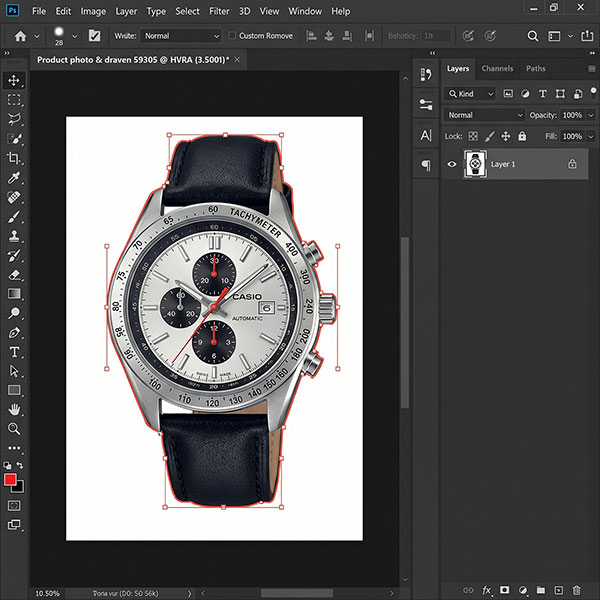Screen dimensions: 600x600
Task: Toggle the adjustment layer filter icon
Action: (x=525, y=94)
